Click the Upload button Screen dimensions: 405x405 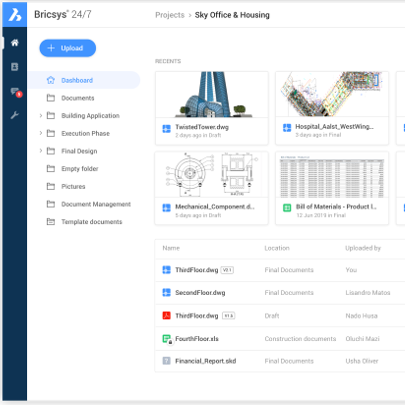point(68,48)
